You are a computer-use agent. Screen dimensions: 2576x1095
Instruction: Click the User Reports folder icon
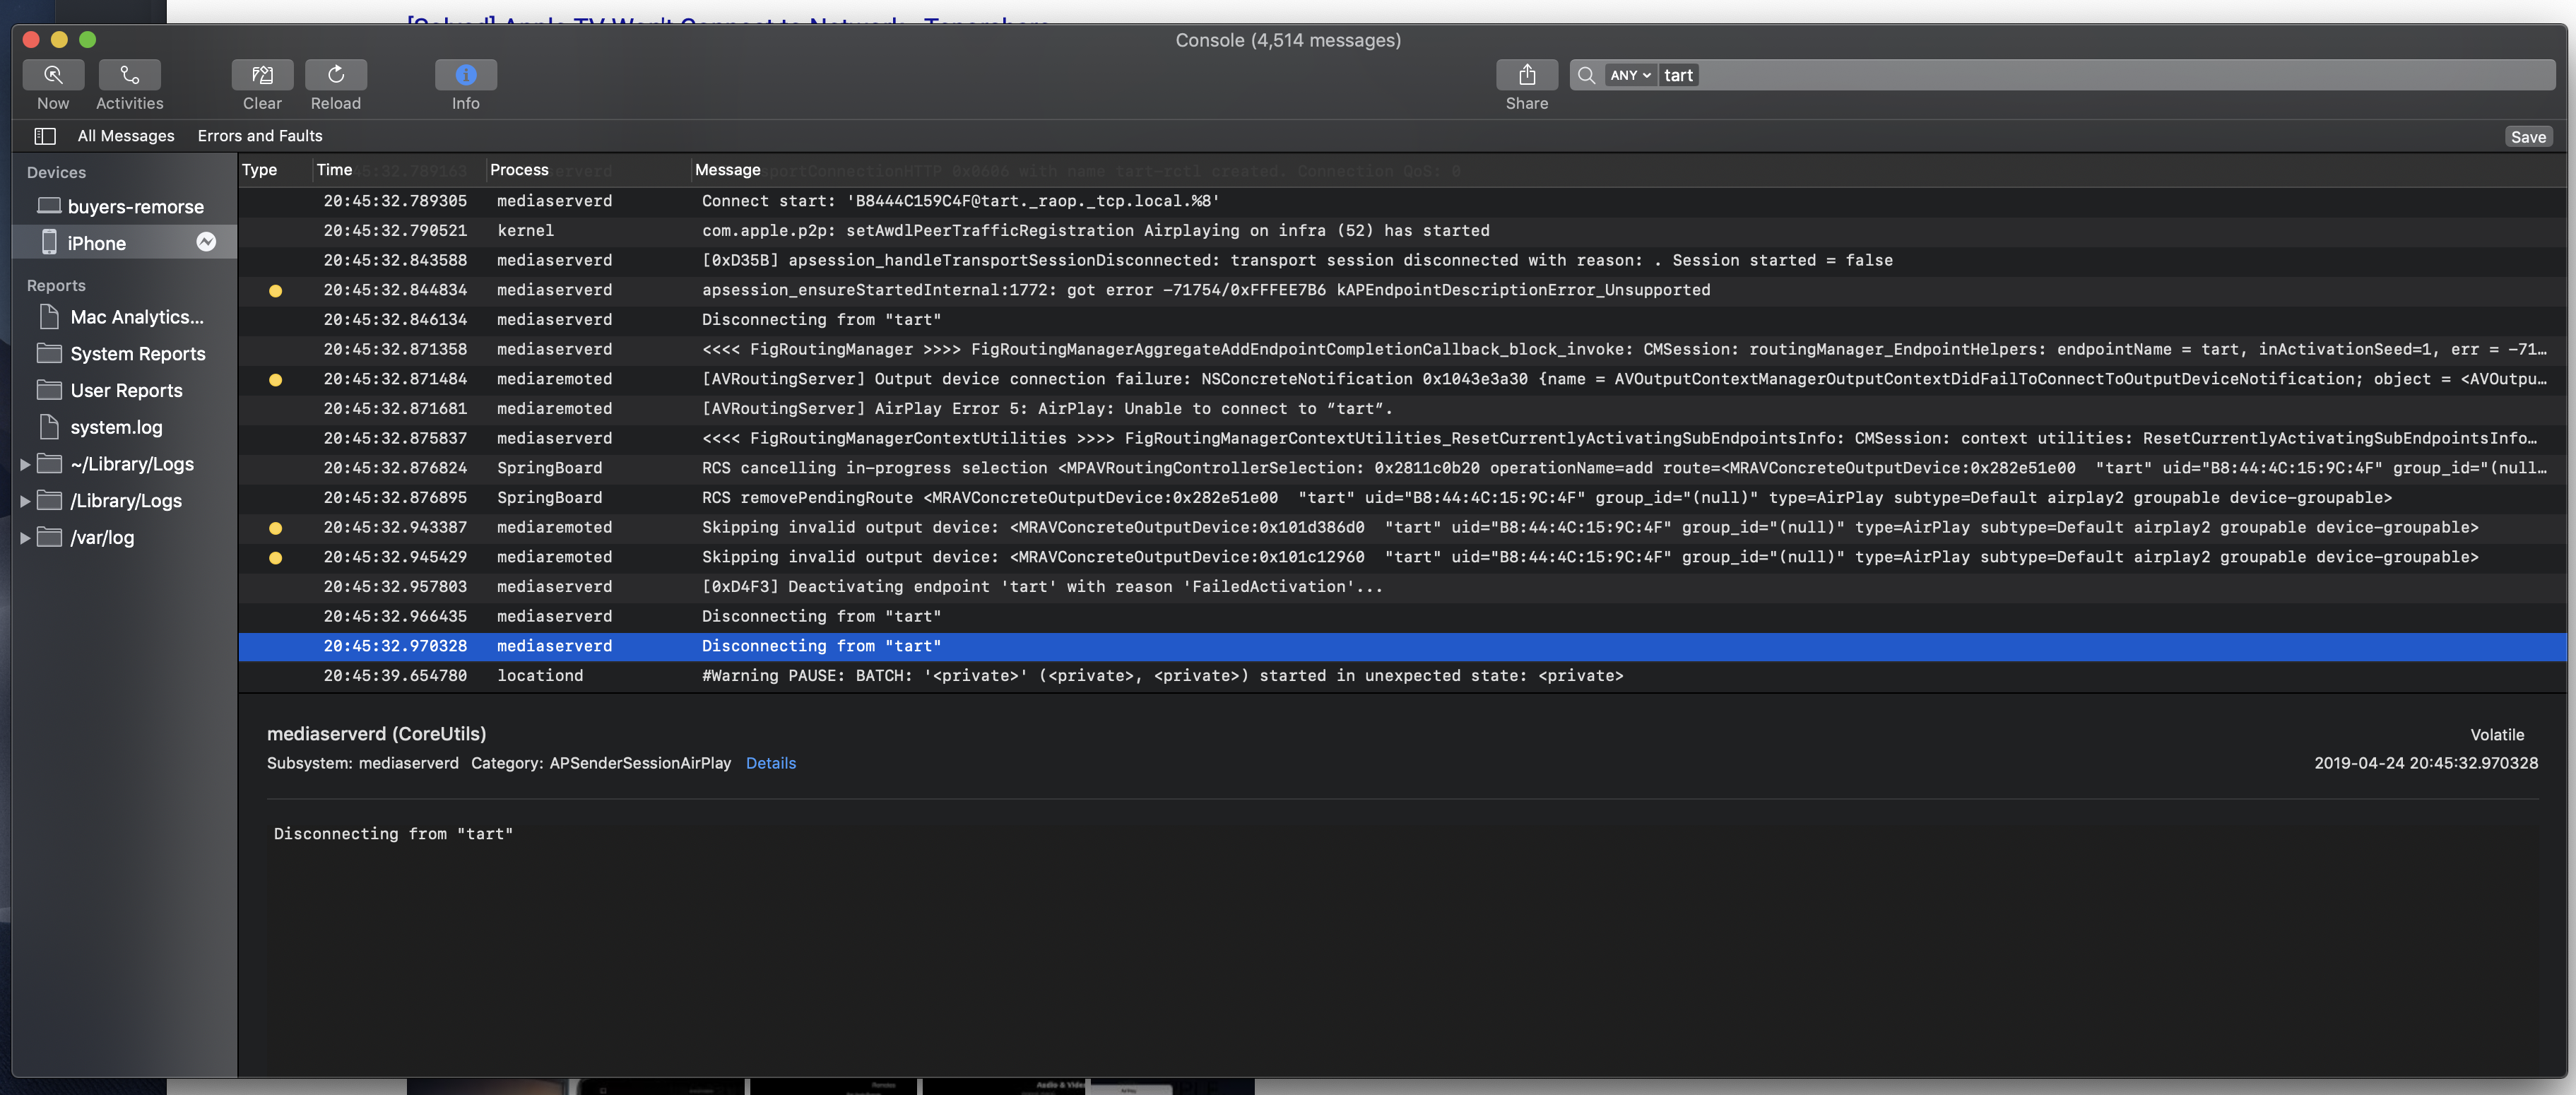(49, 390)
